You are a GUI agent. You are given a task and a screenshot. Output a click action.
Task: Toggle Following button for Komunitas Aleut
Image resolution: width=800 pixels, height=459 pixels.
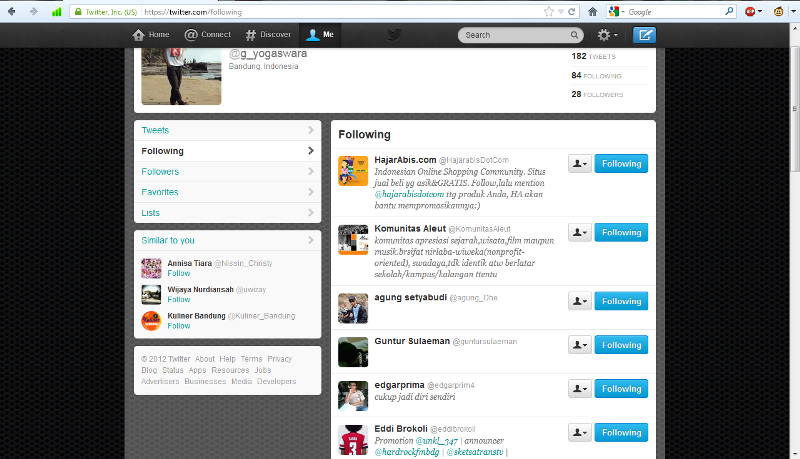tap(621, 233)
